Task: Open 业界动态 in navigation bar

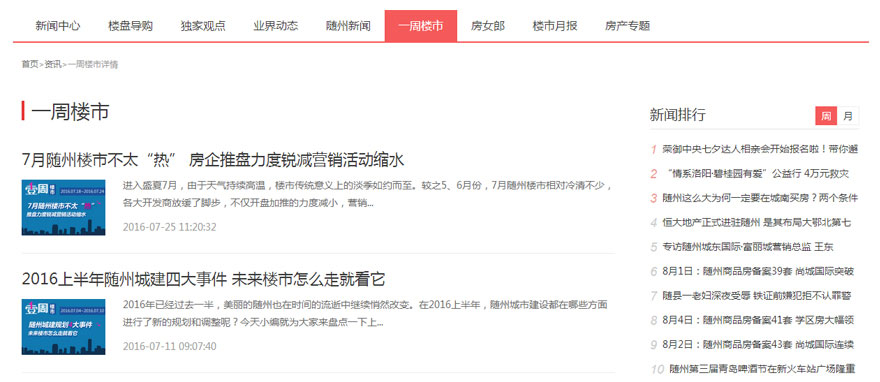Action: 276,26
